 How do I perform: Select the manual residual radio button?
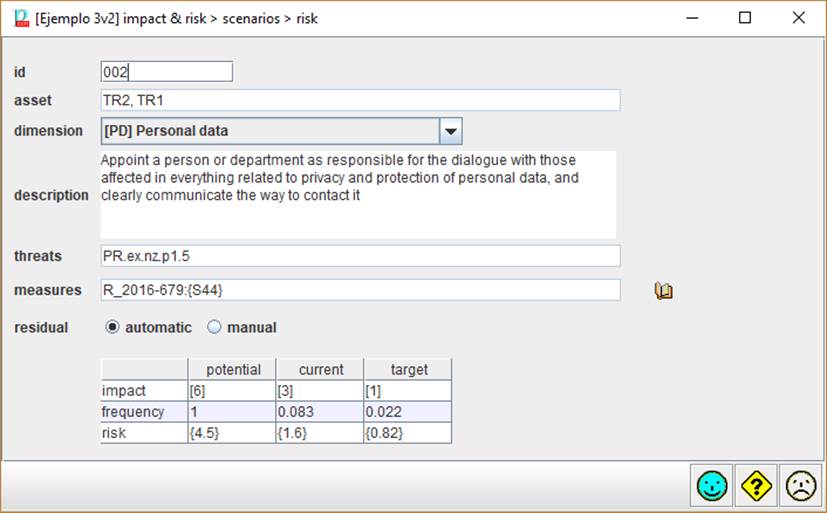click(x=214, y=327)
